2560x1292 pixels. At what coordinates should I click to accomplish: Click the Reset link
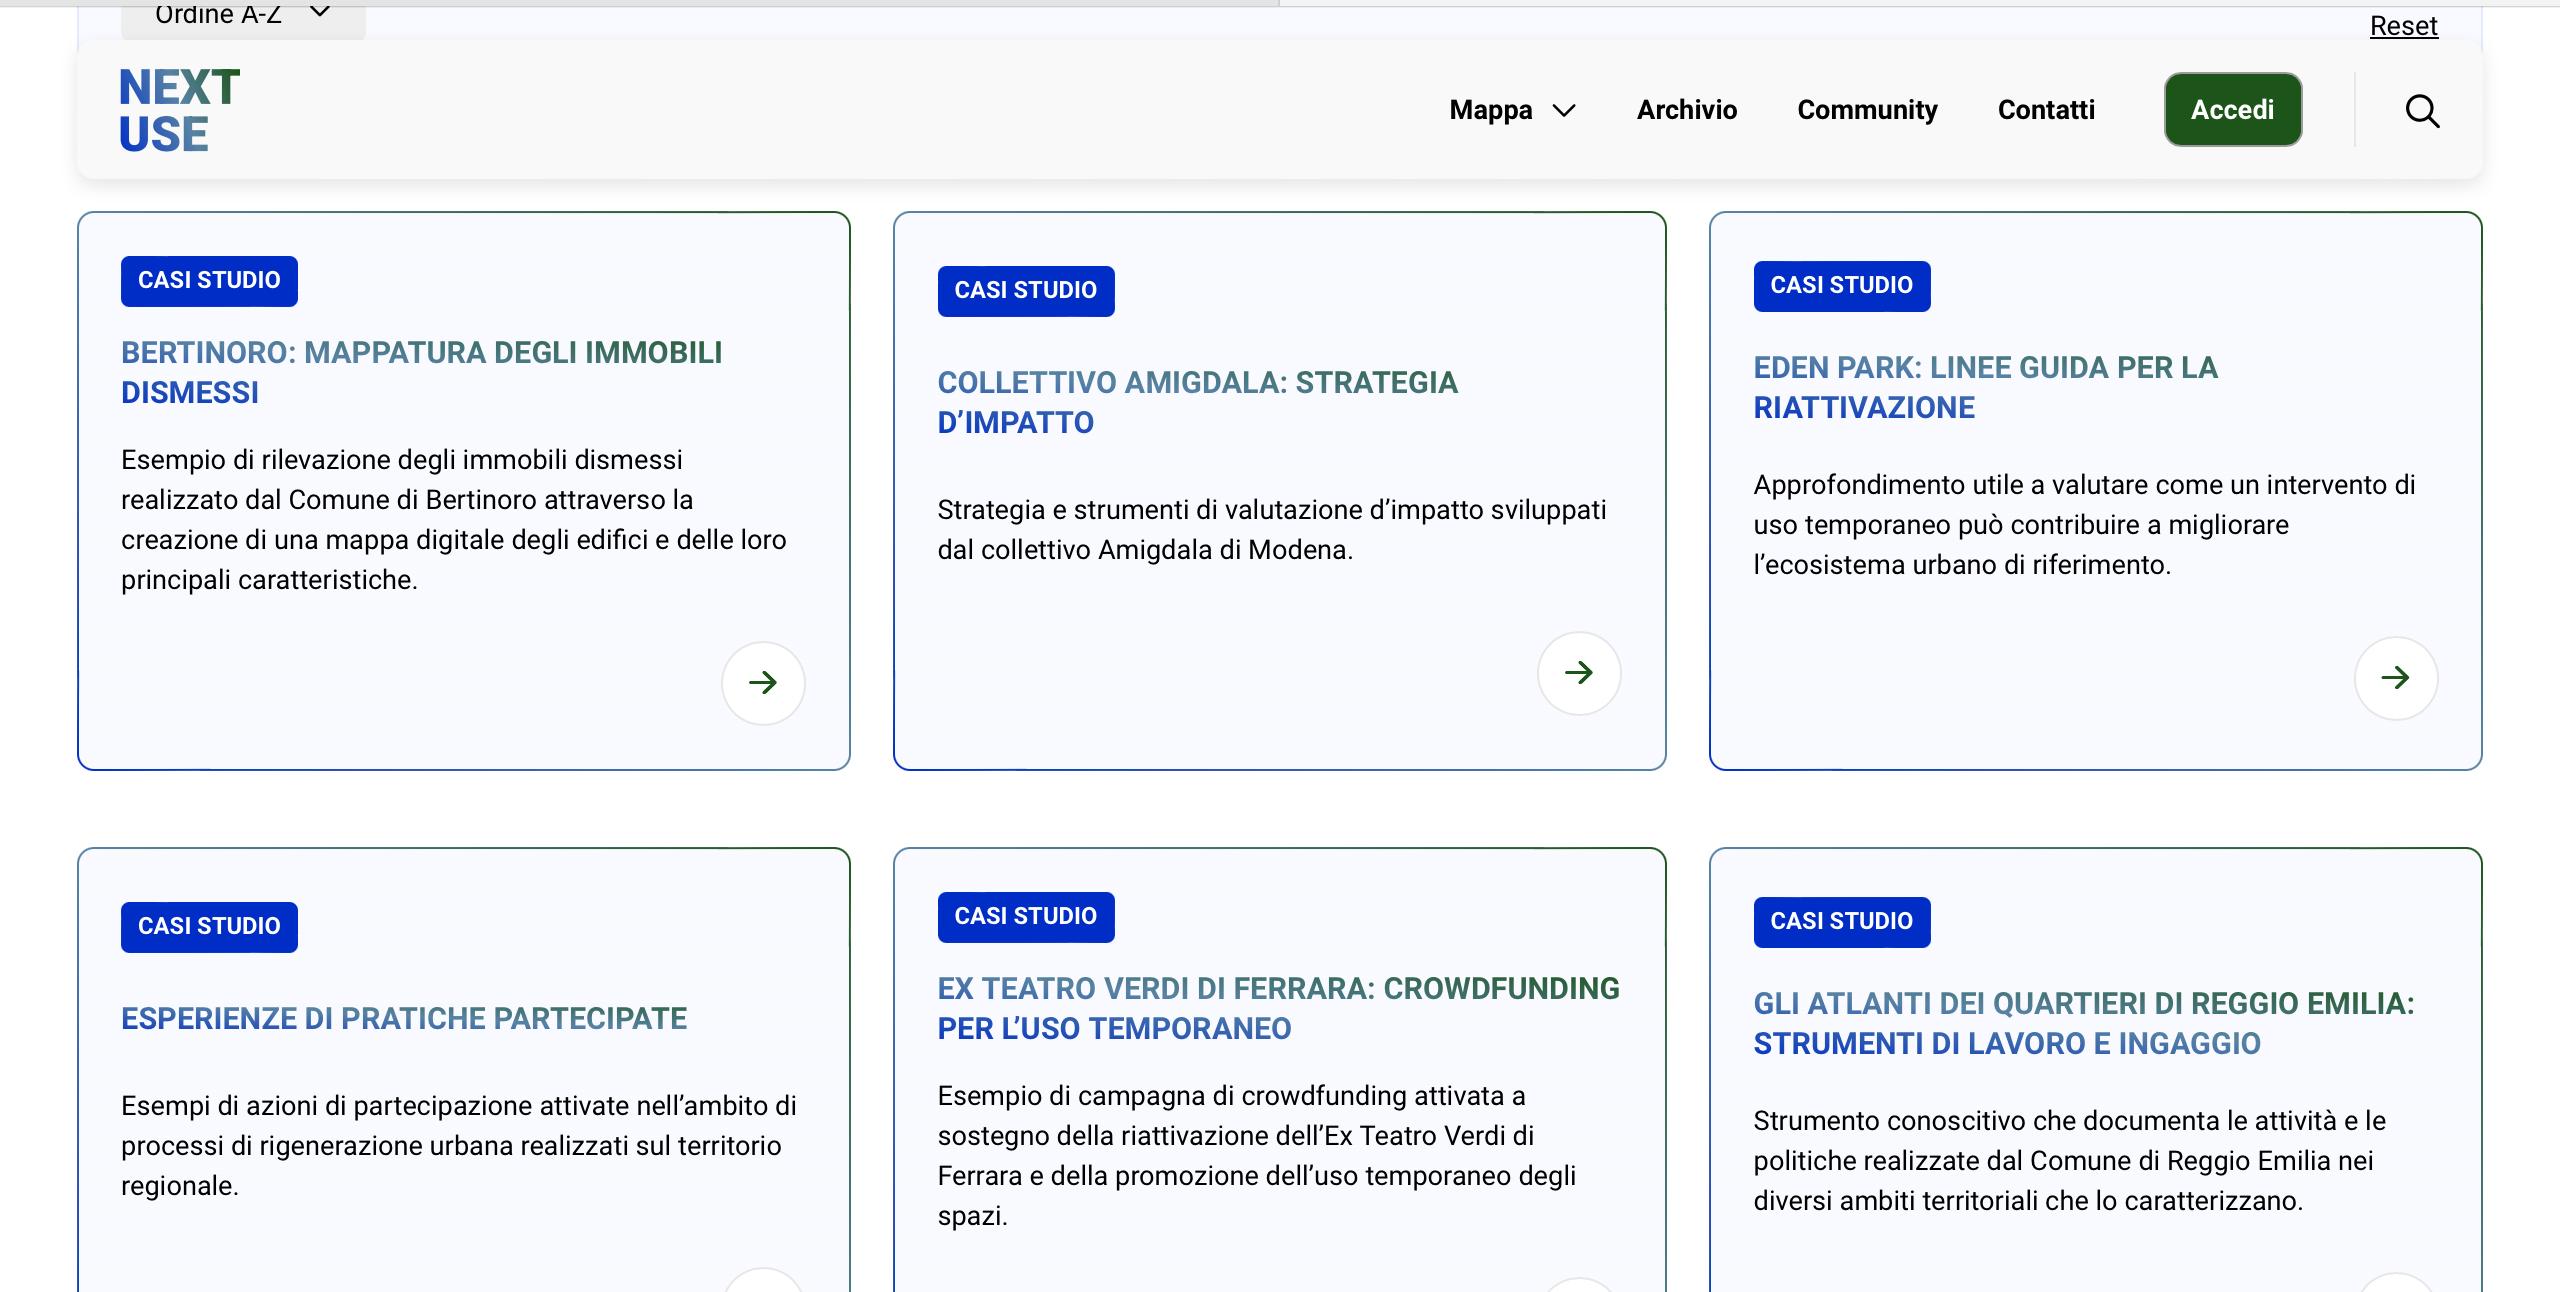tap(2403, 26)
